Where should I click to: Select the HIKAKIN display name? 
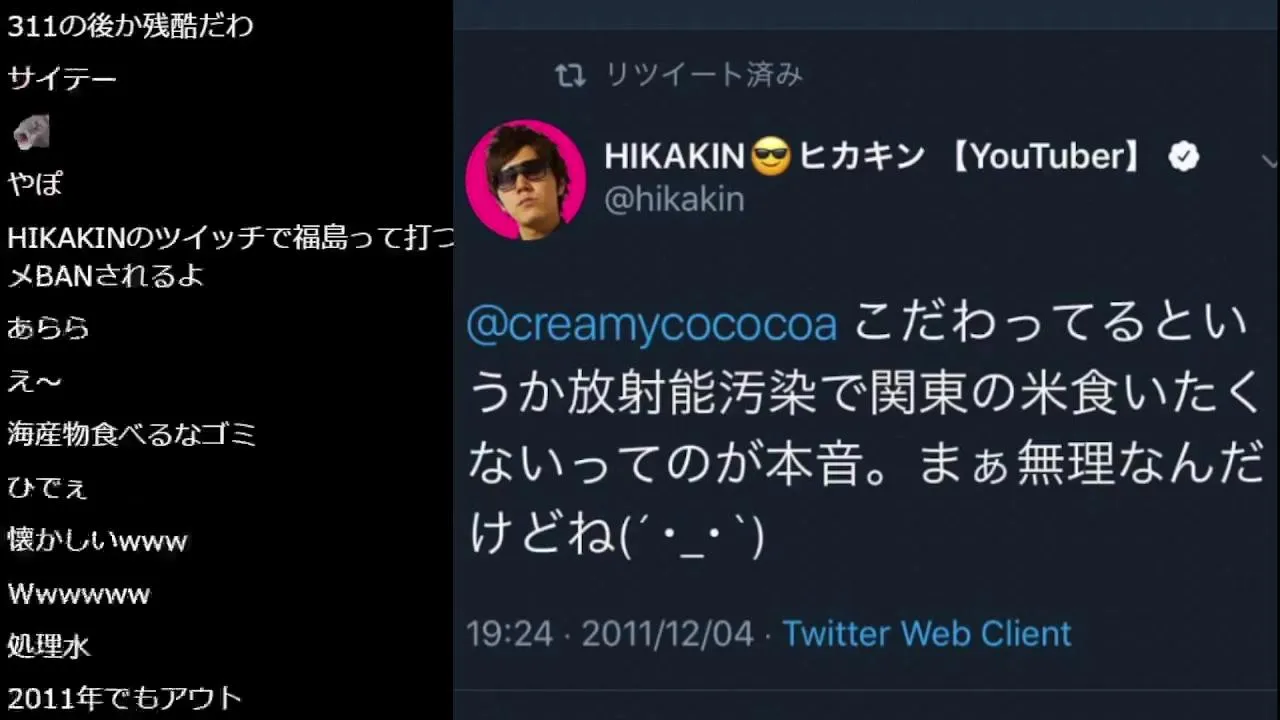point(674,156)
